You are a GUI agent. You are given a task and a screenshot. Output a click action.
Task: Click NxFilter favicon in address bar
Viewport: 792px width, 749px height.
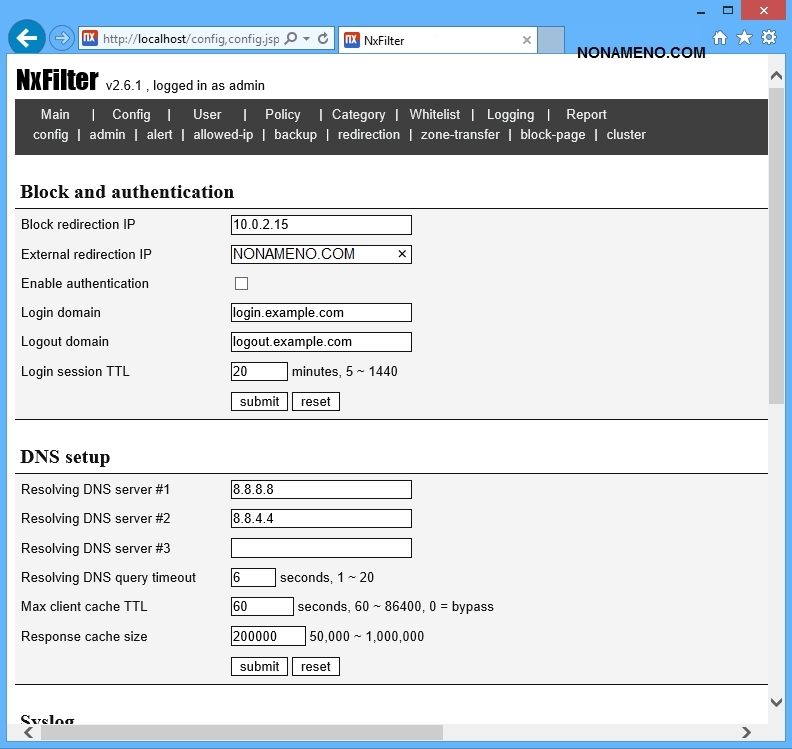click(x=89, y=38)
